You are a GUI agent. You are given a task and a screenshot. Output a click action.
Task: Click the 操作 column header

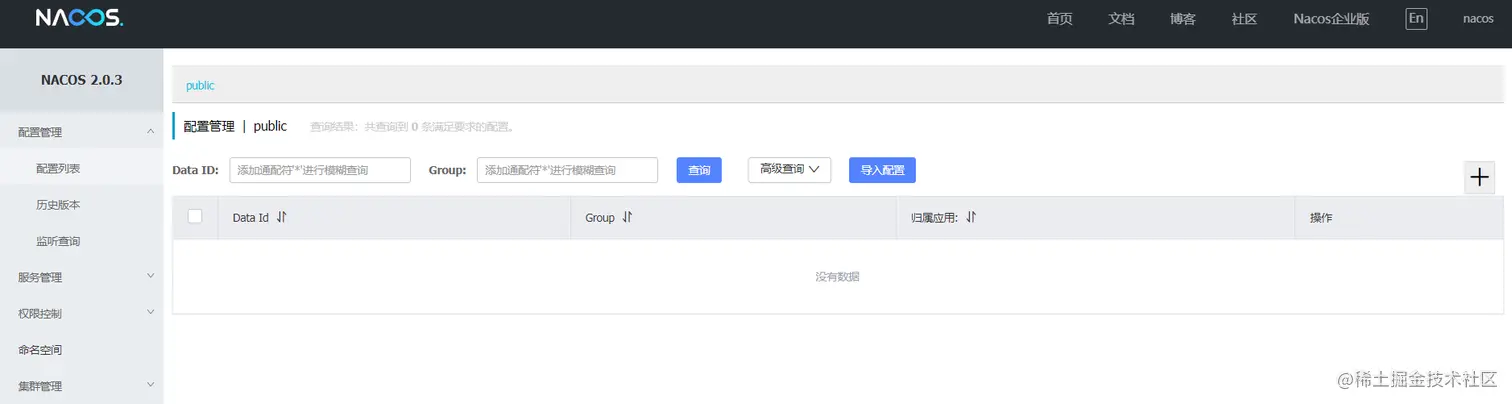(1321, 218)
